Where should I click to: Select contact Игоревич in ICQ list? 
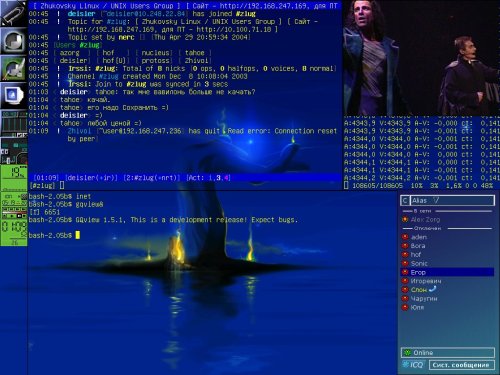(426, 281)
